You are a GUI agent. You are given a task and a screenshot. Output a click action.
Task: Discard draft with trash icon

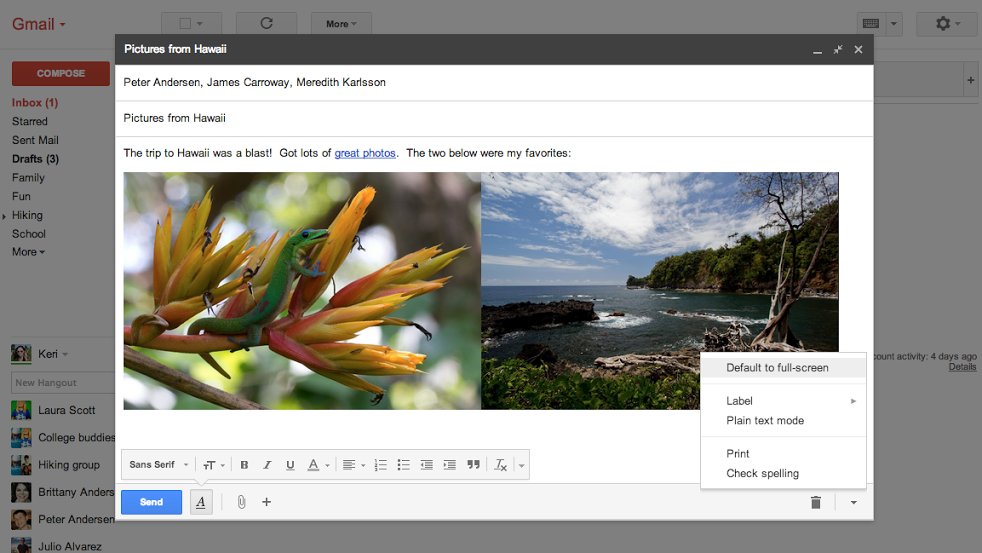tap(815, 502)
